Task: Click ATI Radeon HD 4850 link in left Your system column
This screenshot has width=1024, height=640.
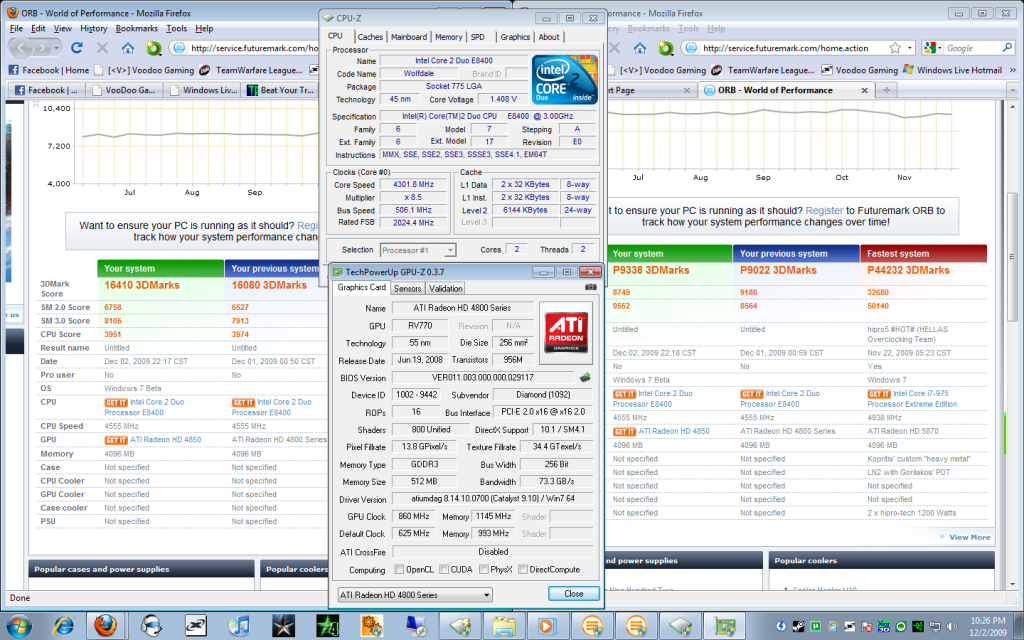Action: click(x=165, y=440)
